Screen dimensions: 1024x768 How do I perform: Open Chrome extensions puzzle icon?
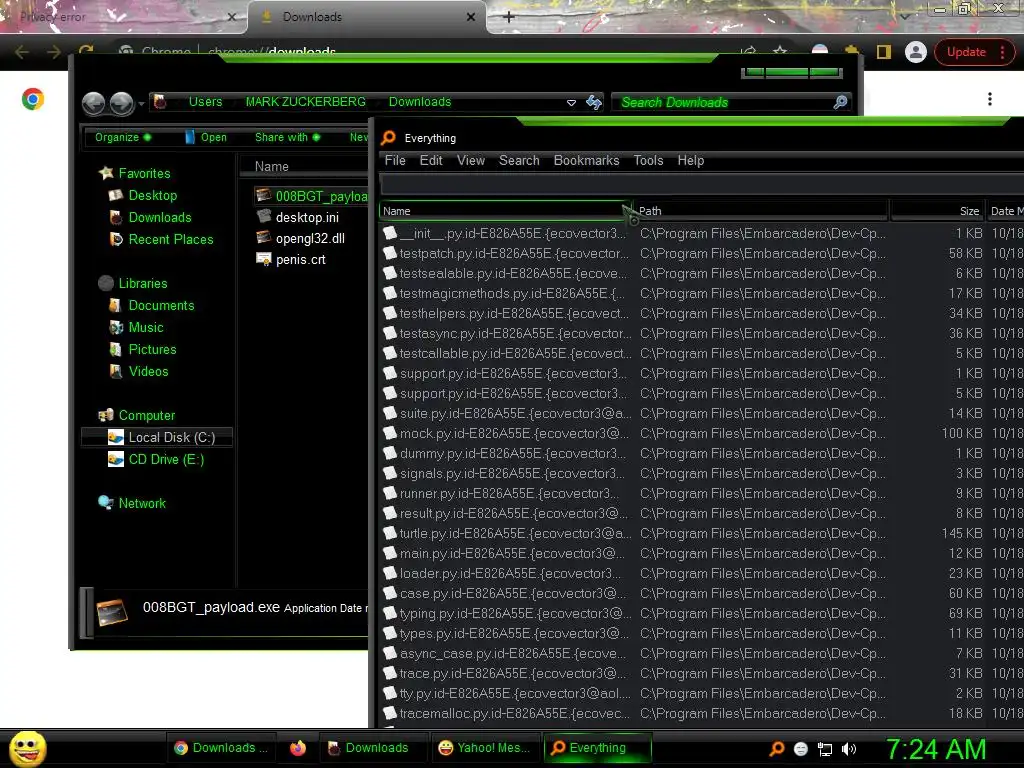852,52
